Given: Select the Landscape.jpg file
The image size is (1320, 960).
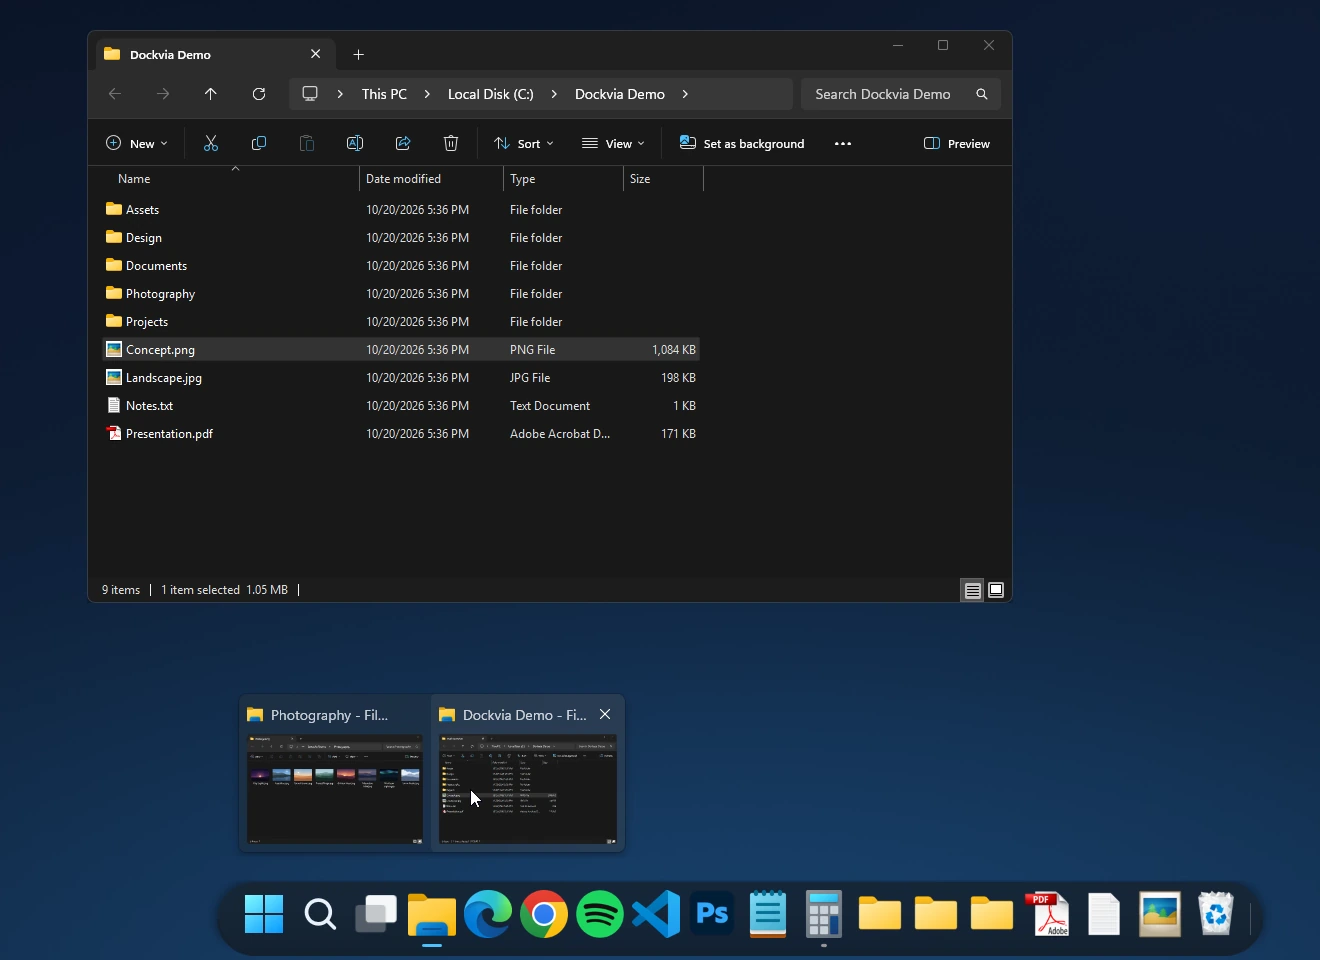Looking at the screenshot, I should pyautogui.click(x=402, y=378).
